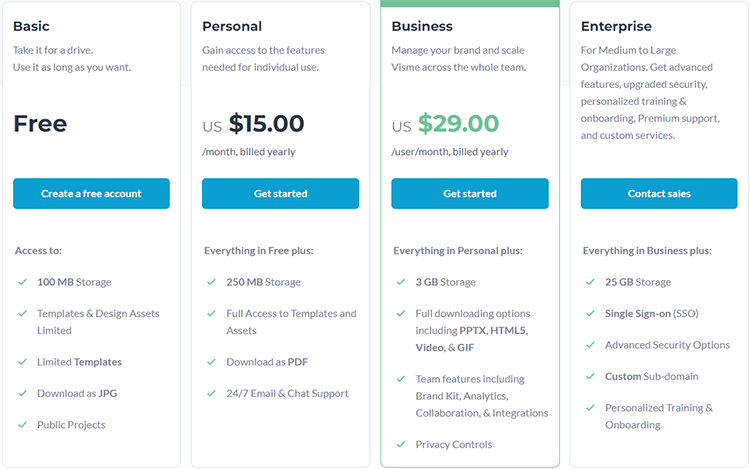The height and width of the screenshot is (469, 750).
Task: Click the checkmark beside Custom Sub-domain
Action: (590, 376)
